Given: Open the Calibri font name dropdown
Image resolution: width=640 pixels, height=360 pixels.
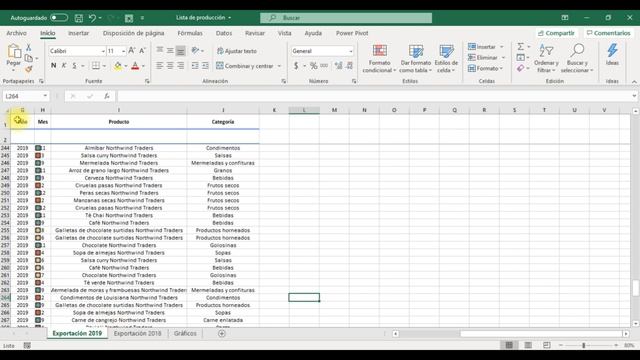Looking at the screenshot, I should tap(103, 51).
